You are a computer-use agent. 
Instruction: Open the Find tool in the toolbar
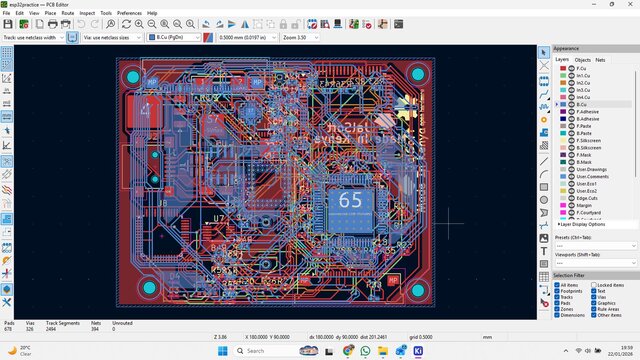pos(110,24)
